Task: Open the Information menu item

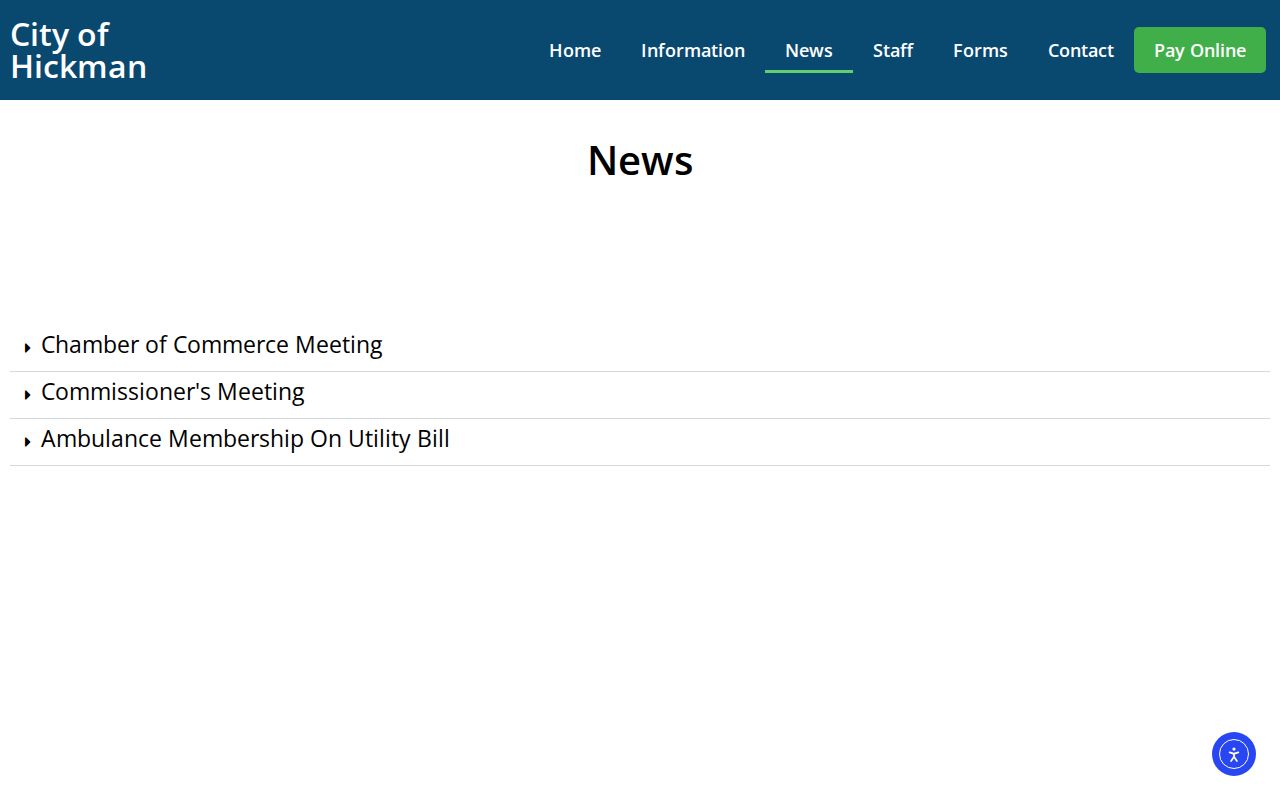Action: 693,50
